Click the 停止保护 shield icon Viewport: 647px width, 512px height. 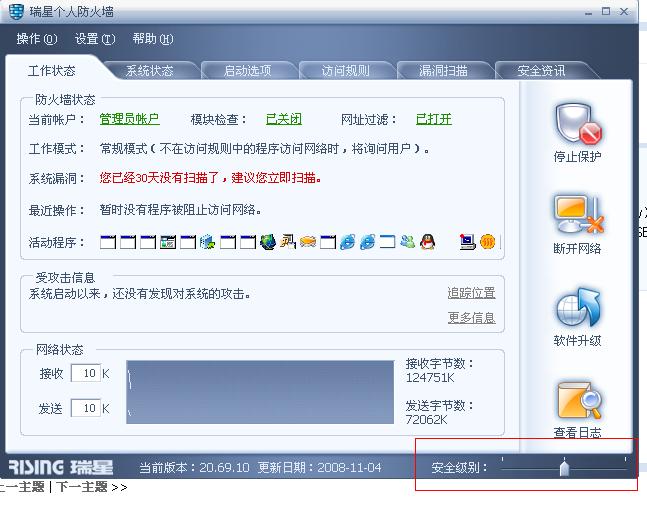(x=577, y=124)
